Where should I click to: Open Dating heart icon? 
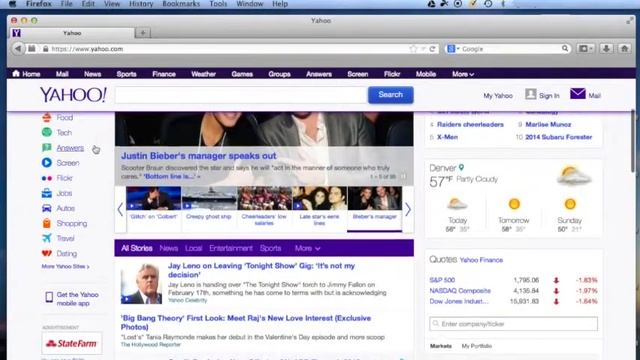[x=47, y=253]
